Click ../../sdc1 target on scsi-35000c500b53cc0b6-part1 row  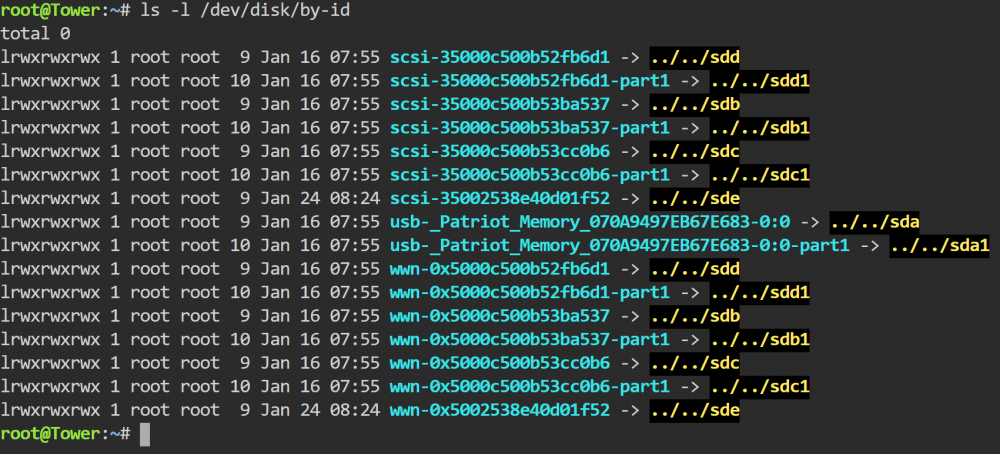pos(760,175)
